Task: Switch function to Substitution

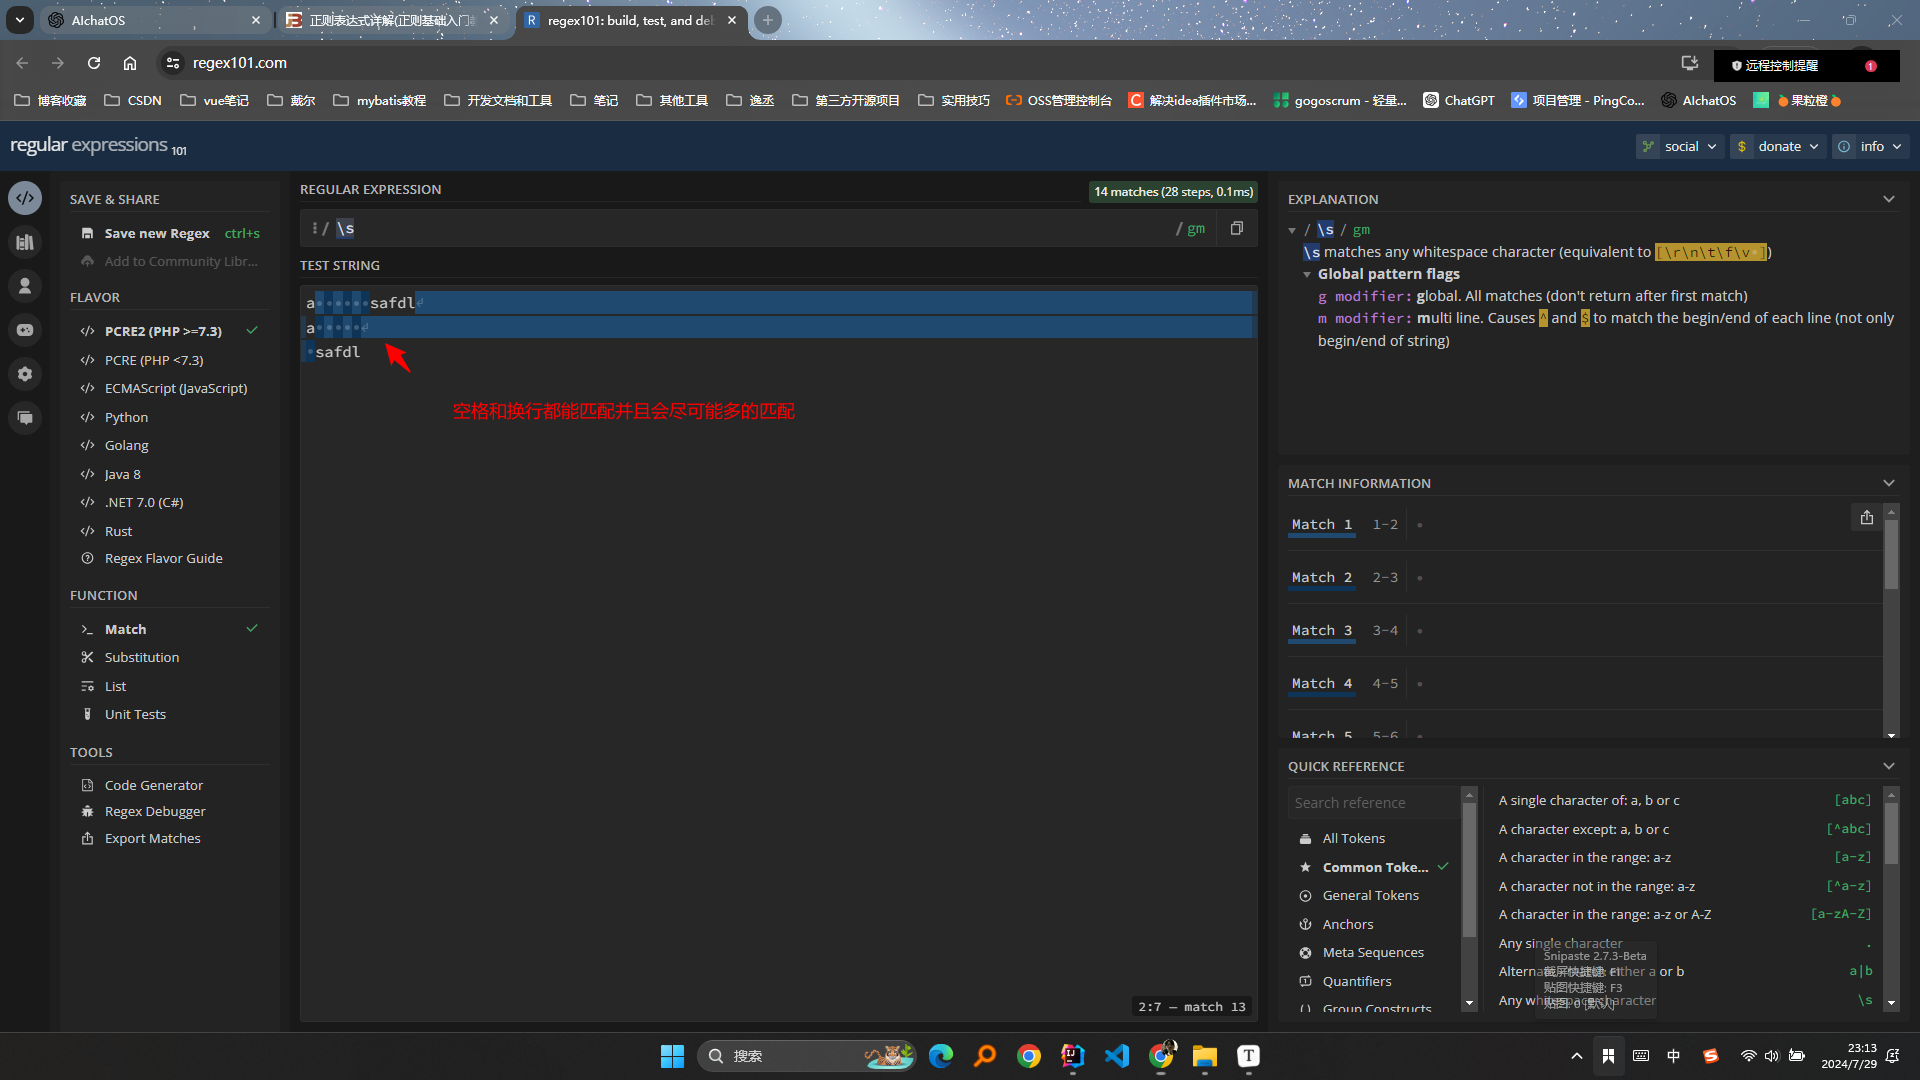Action: (x=142, y=657)
